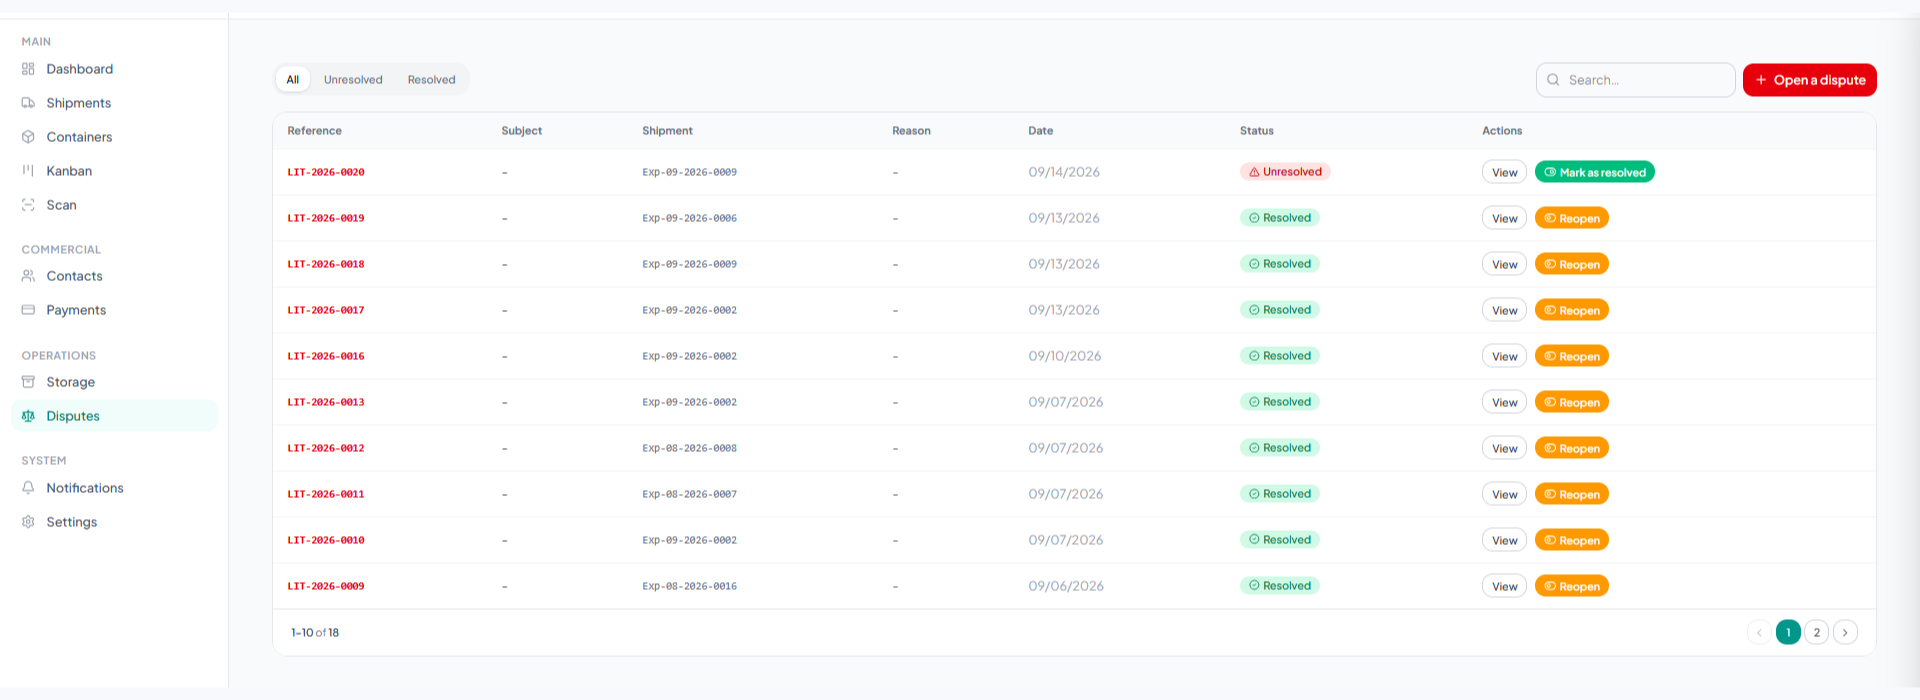The width and height of the screenshot is (1920, 700).
Task: Click the Unresolved warning icon for LIT-2026-0020
Action: pyautogui.click(x=1254, y=172)
